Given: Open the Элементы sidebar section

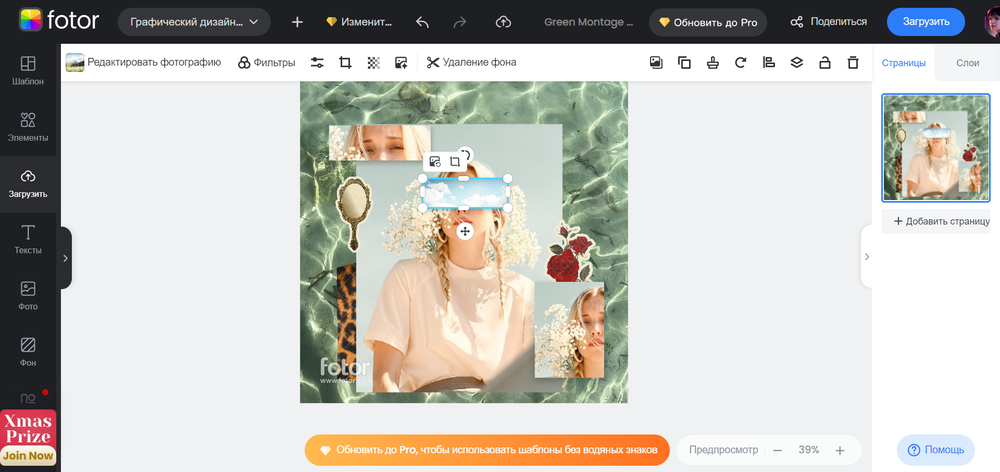Looking at the screenshot, I should (28, 127).
